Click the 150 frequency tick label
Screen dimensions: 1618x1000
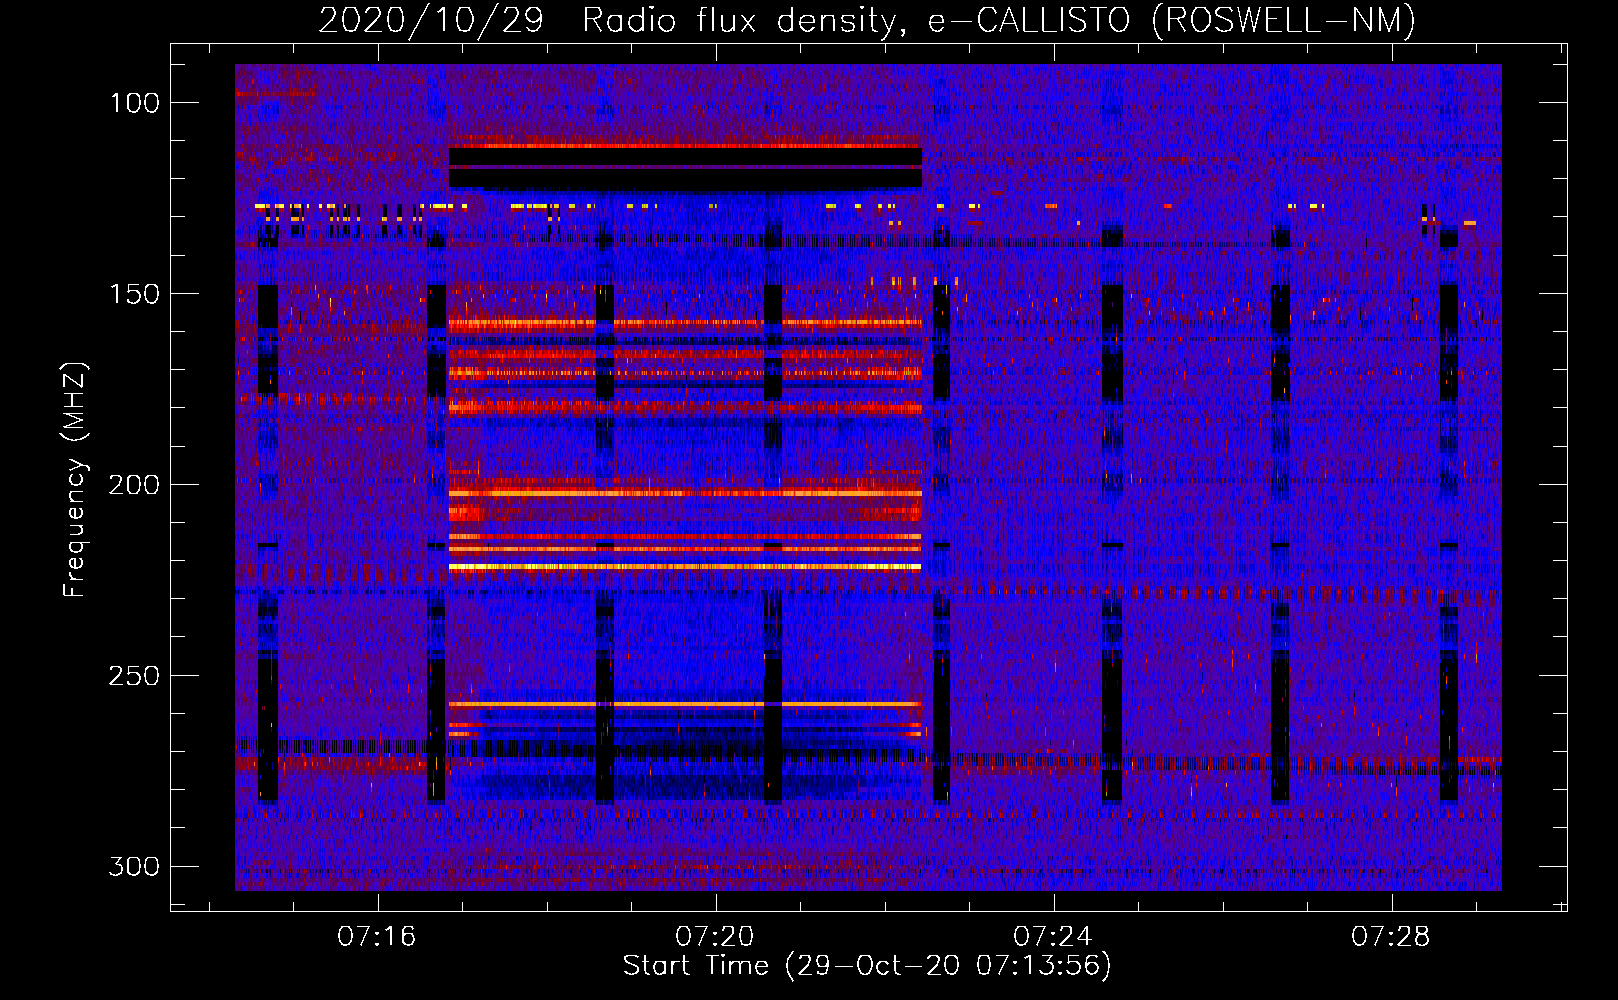[x=135, y=294]
